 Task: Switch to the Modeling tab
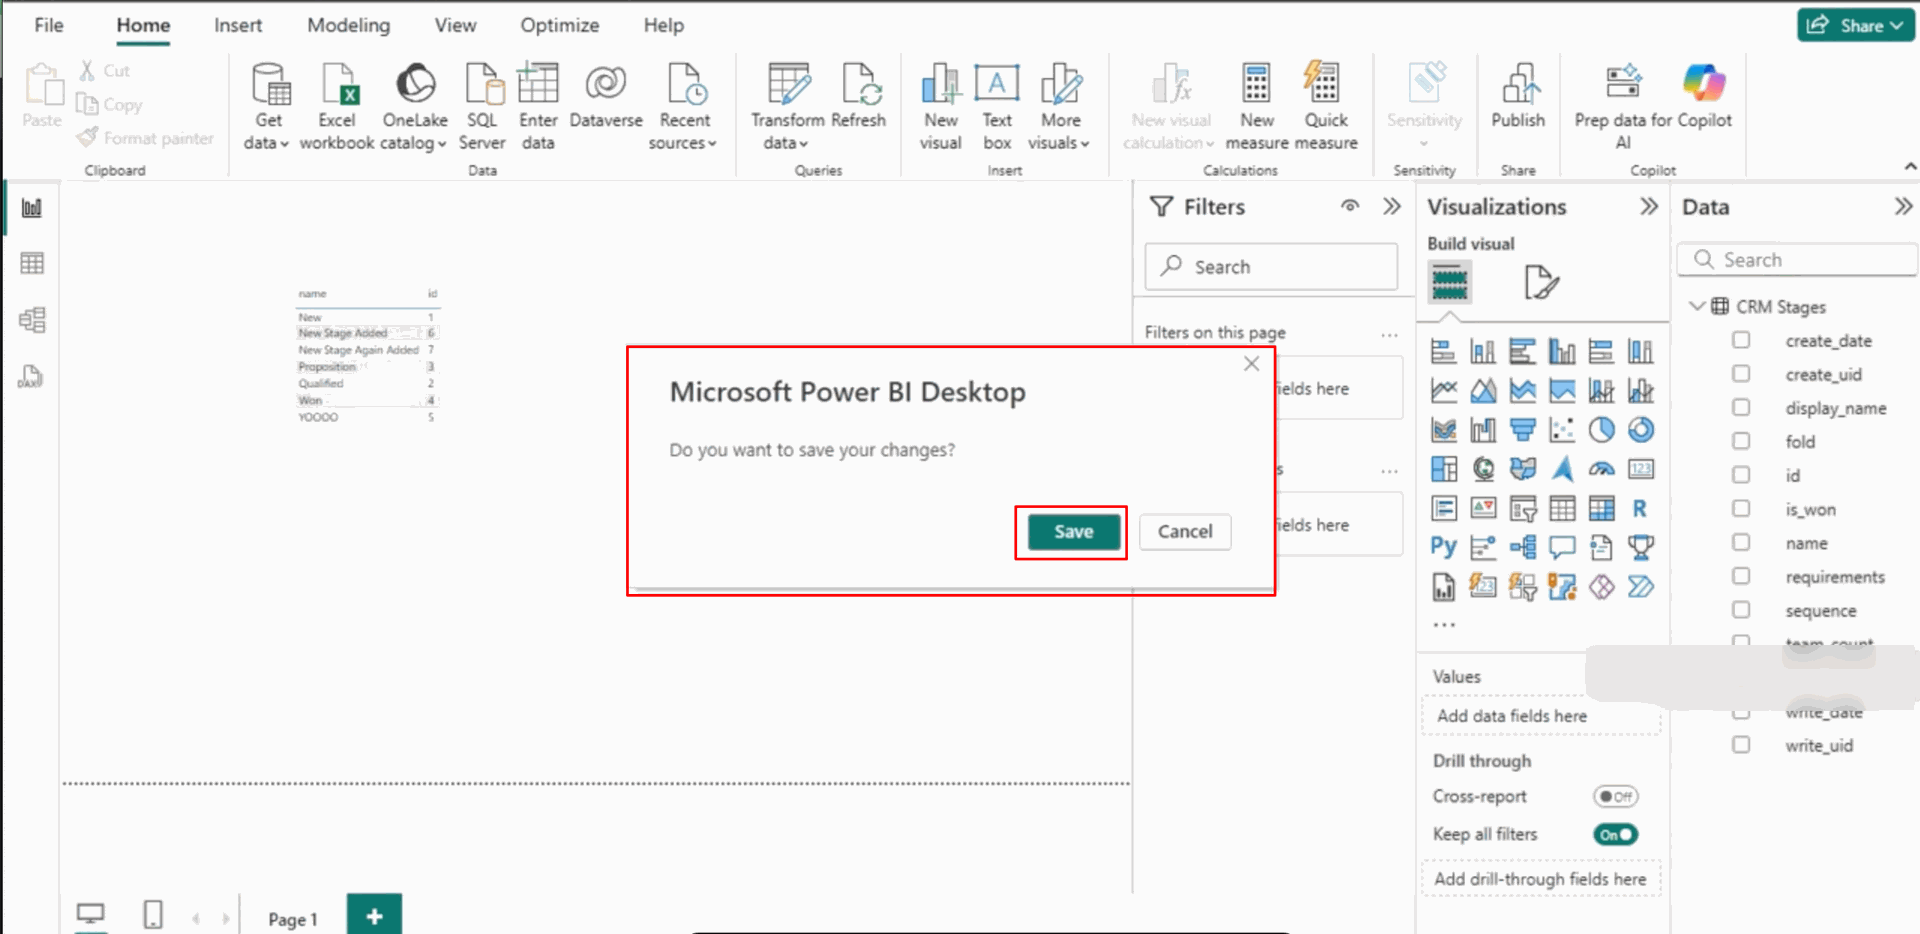[x=349, y=25]
